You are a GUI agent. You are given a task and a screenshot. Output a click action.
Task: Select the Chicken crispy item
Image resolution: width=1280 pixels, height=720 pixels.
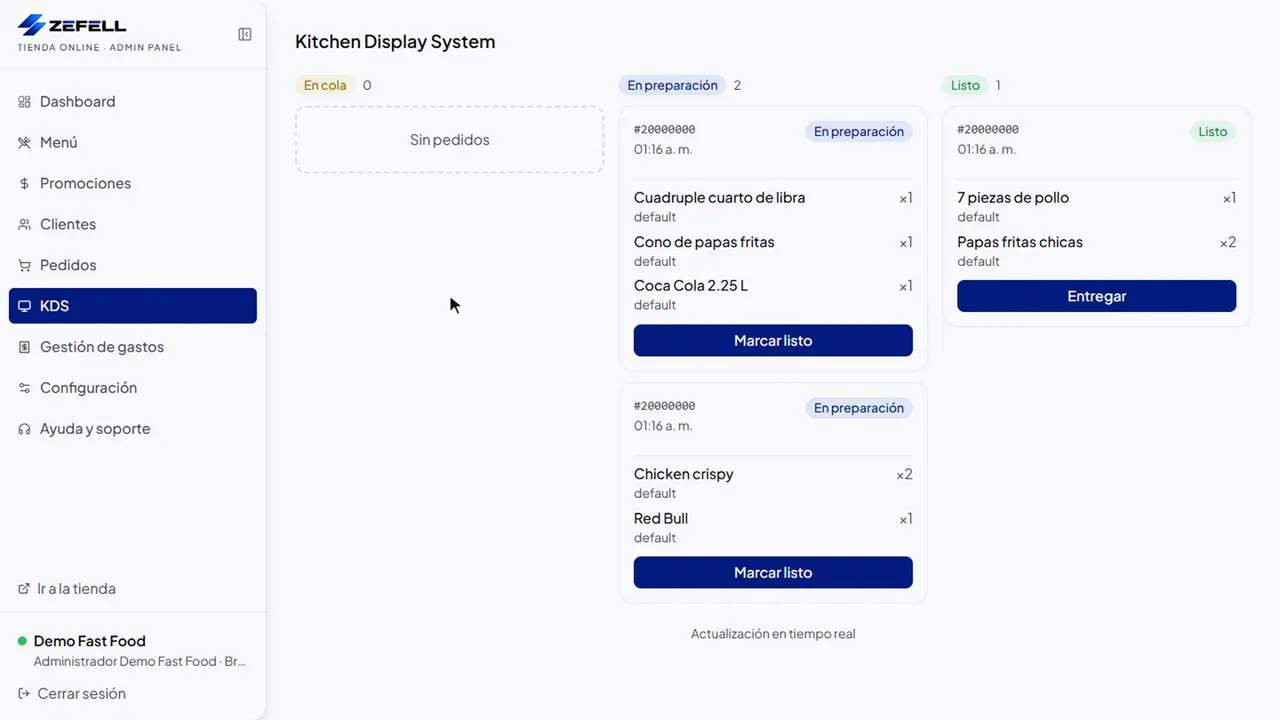684,474
